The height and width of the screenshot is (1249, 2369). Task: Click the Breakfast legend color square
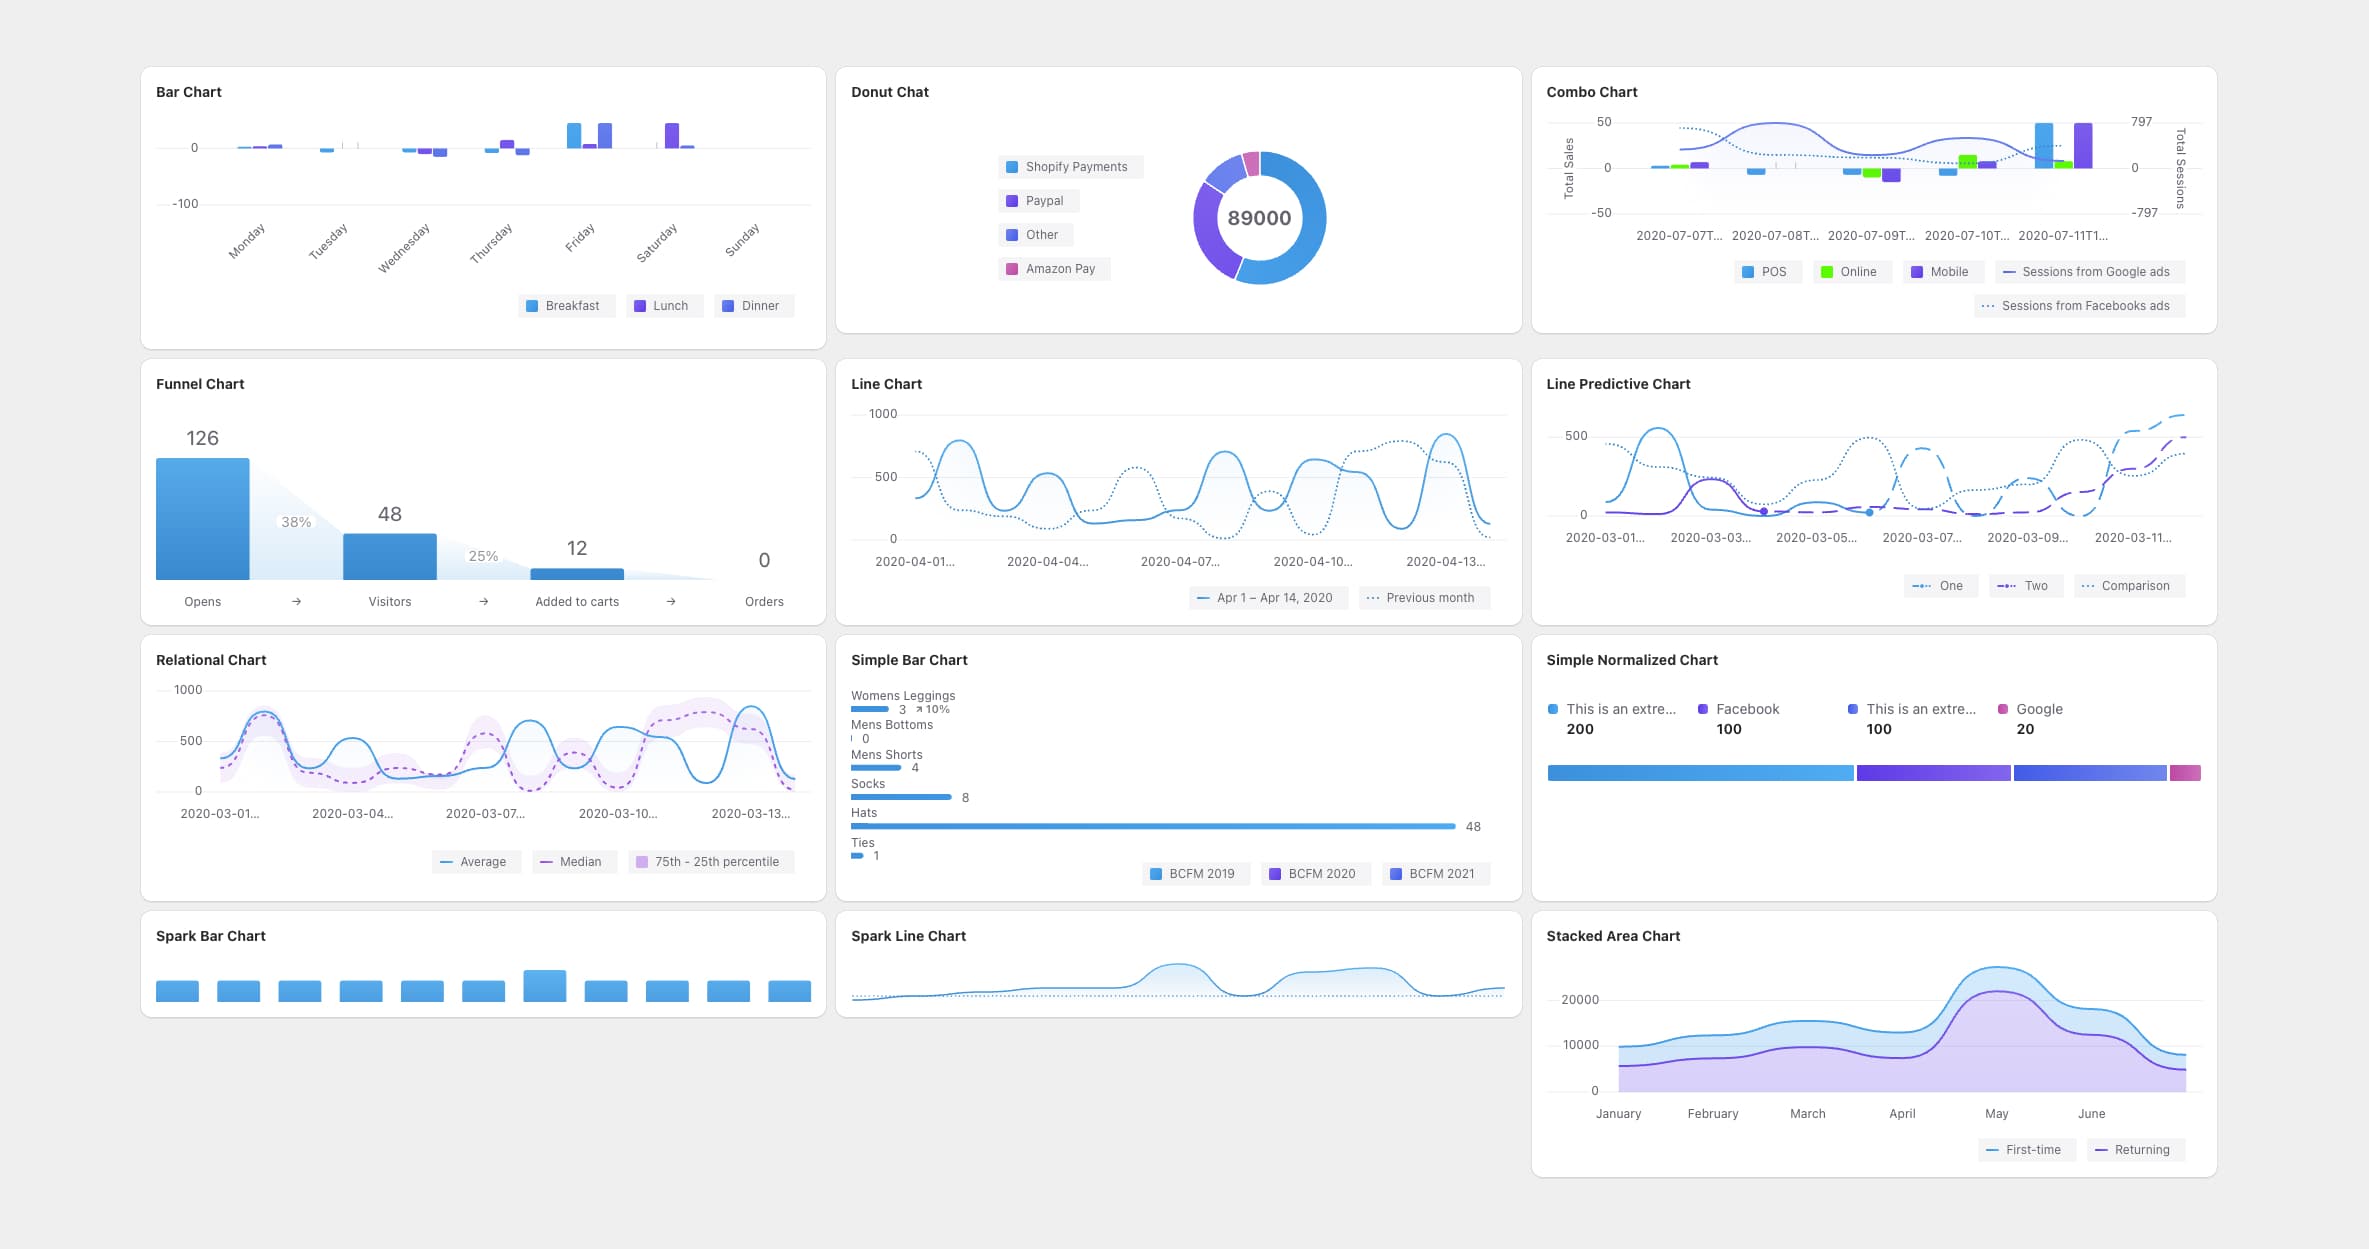(531, 305)
